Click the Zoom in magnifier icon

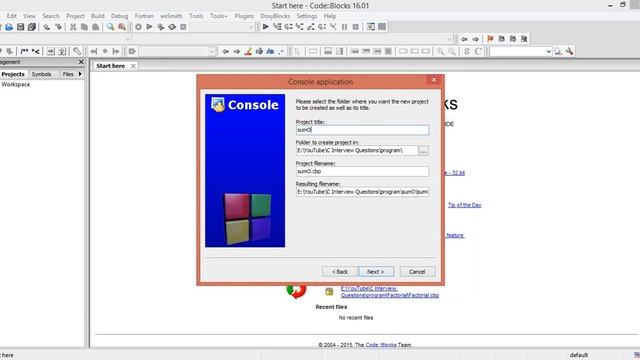pyautogui.click(x=440, y=51)
